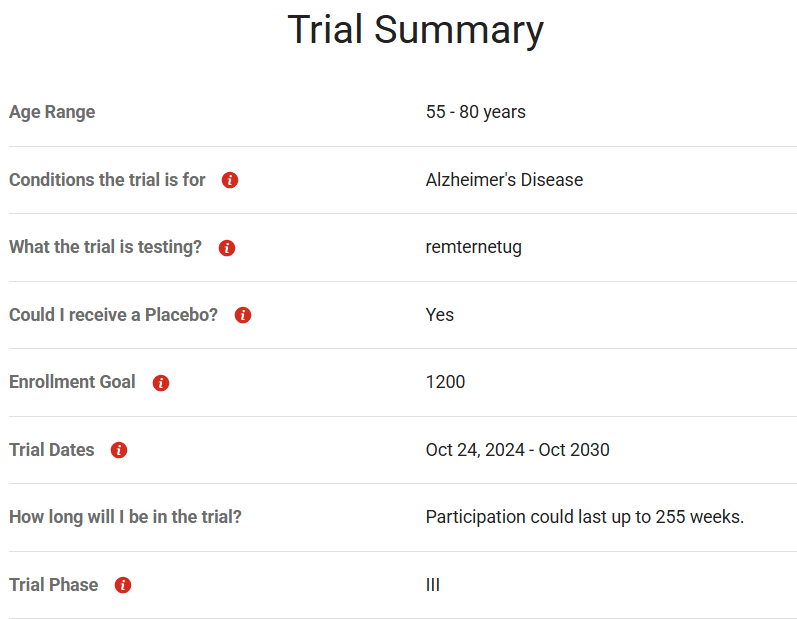The height and width of the screenshot is (619, 797).
Task: Click the phase III value
Action: tap(433, 585)
